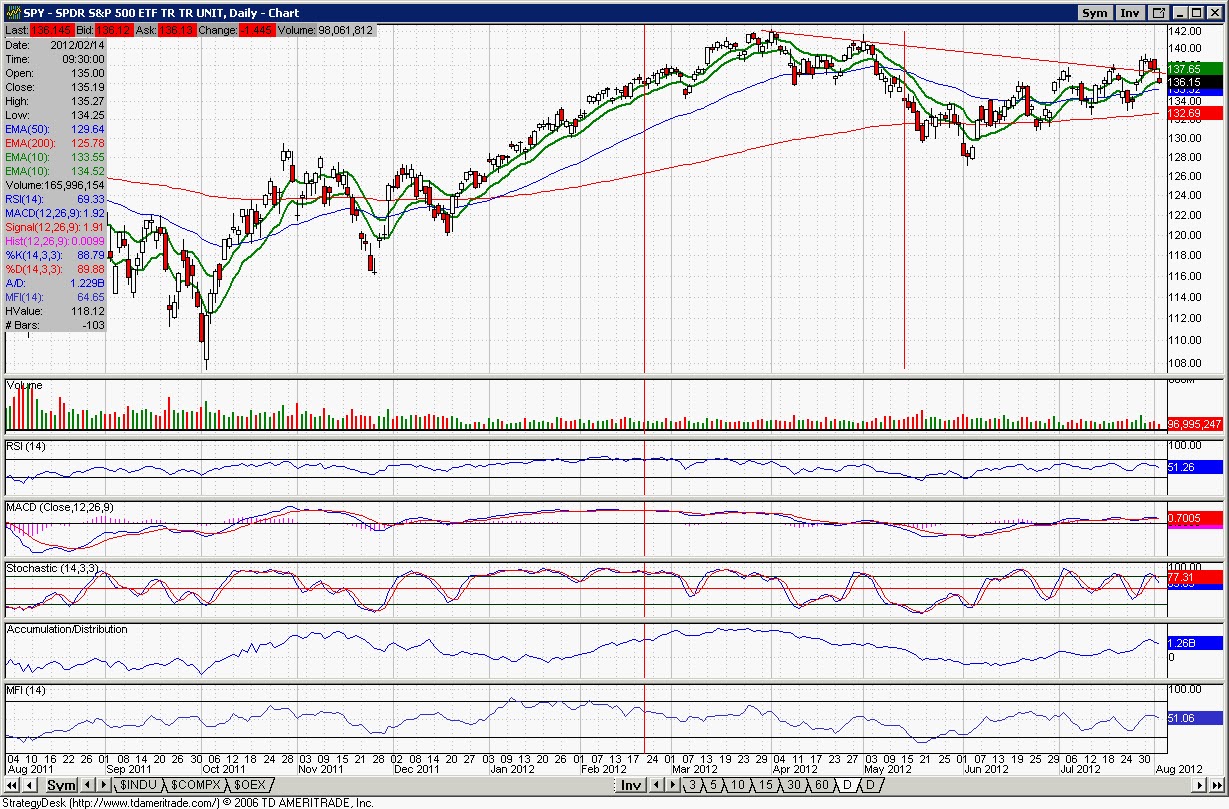This screenshot has width=1229, height=809.
Task: Click the # Bars -103 row
Action: (x=56, y=325)
